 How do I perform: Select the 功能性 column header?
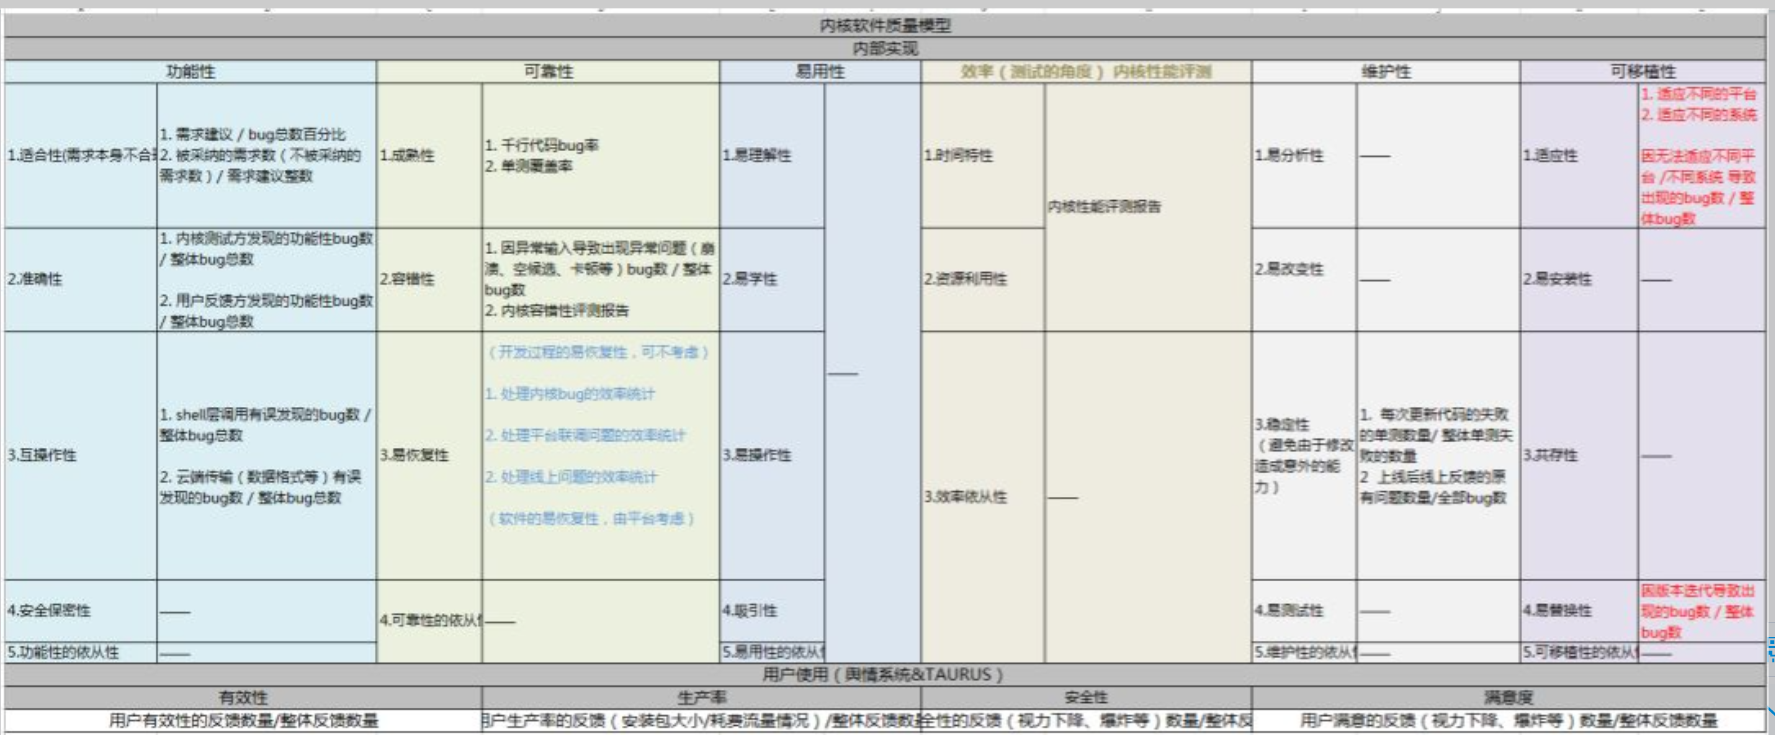pos(190,71)
